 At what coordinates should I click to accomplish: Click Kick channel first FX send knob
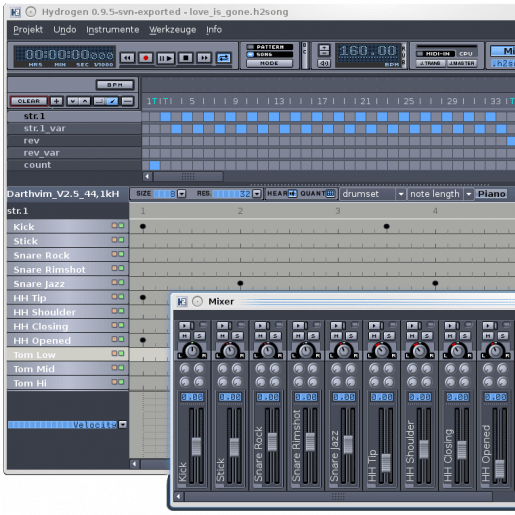click(x=185, y=368)
